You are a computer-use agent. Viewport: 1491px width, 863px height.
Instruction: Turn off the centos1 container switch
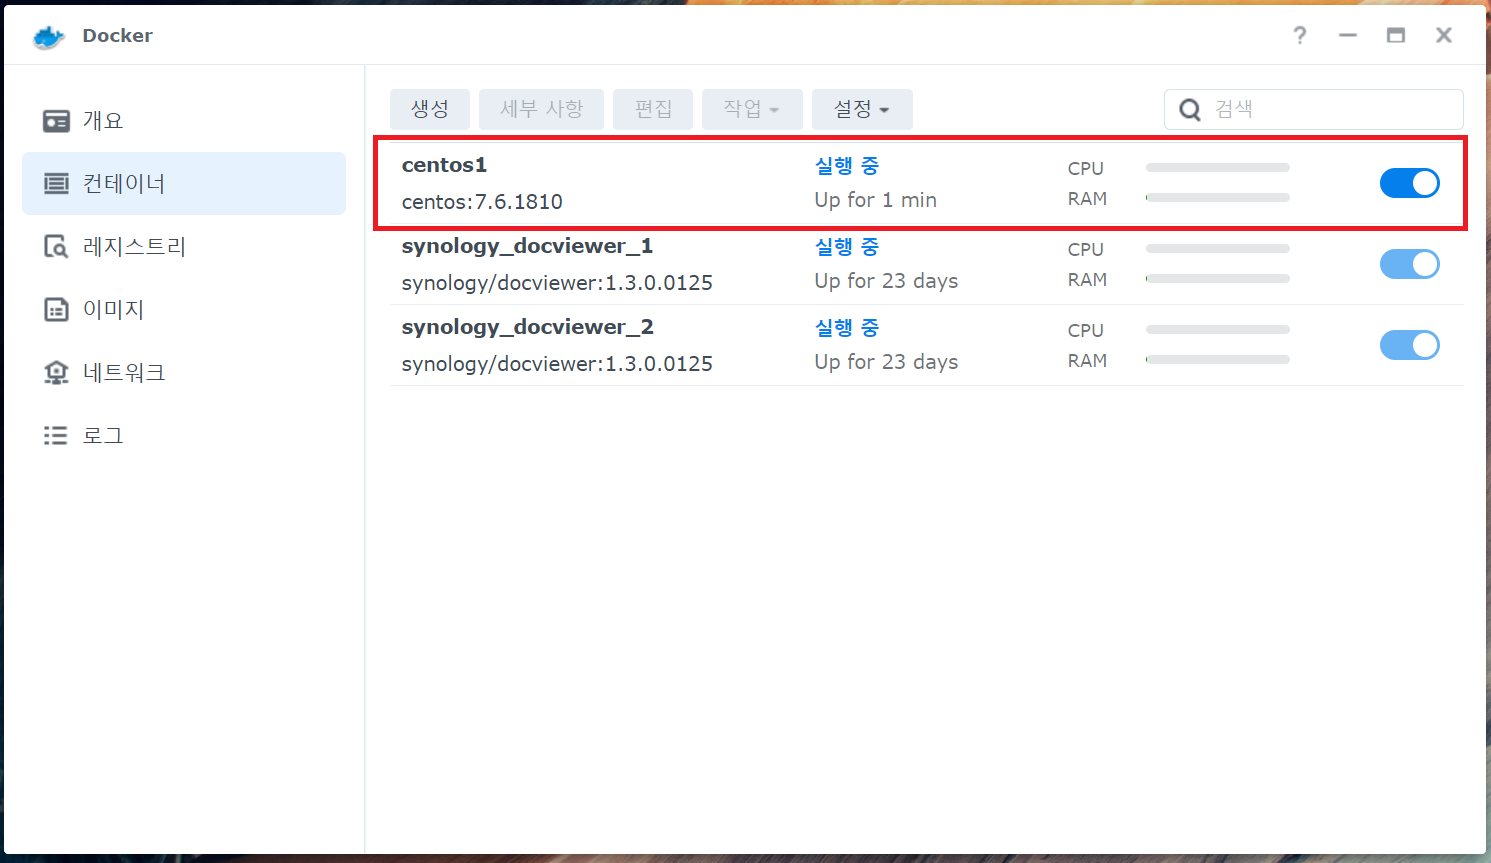[x=1409, y=183]
